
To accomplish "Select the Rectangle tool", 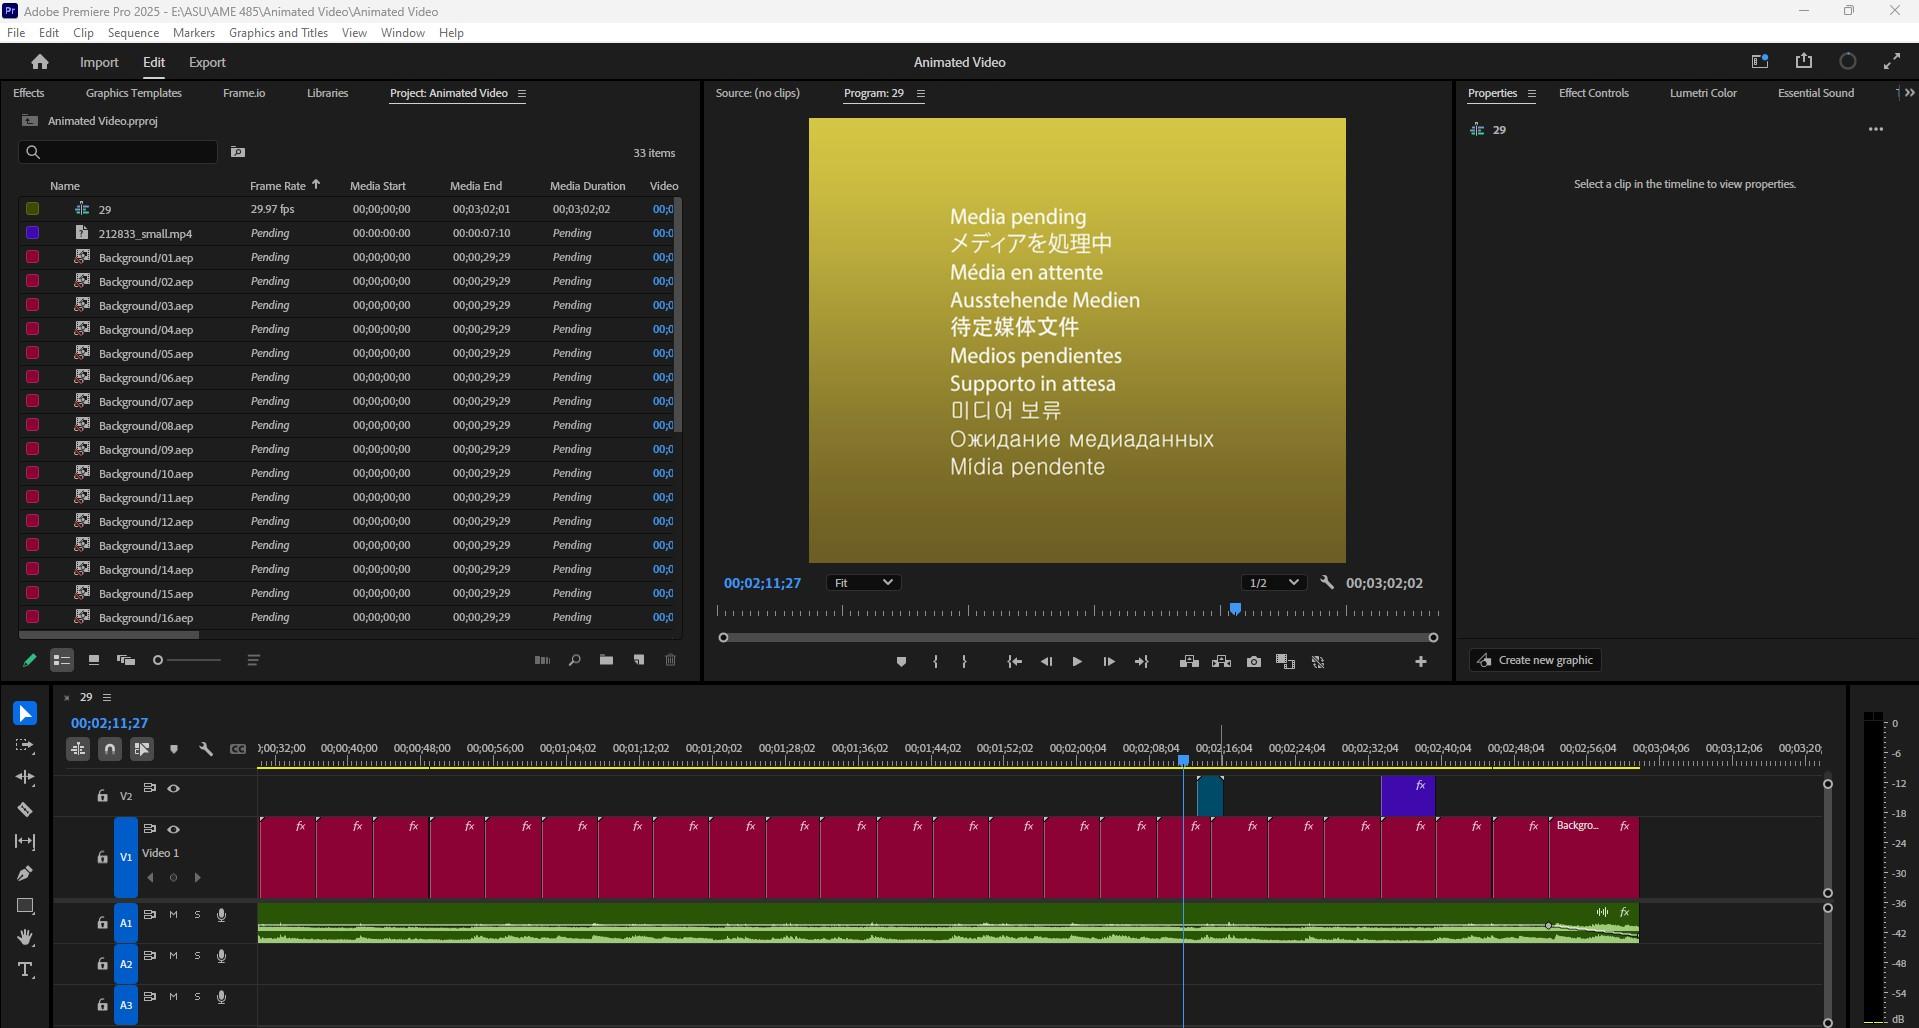I will pos(25,905).
